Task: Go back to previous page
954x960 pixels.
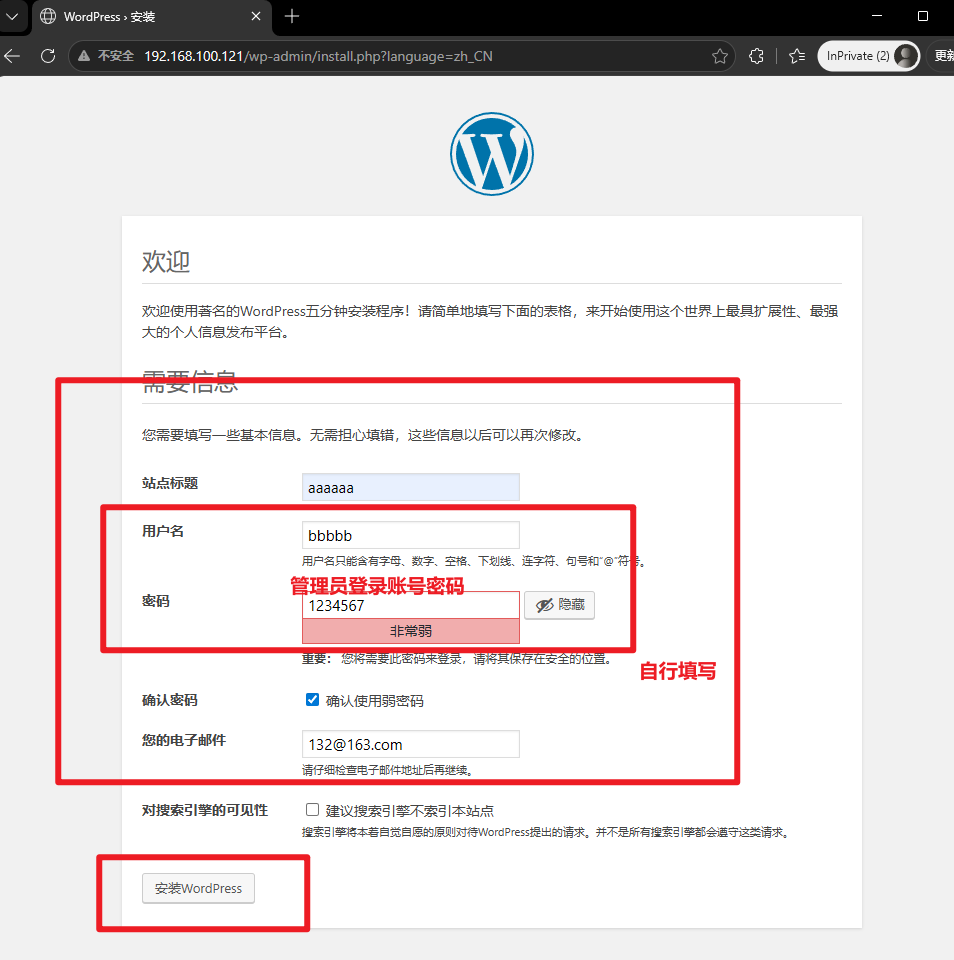Action: [x=12, y=56]
